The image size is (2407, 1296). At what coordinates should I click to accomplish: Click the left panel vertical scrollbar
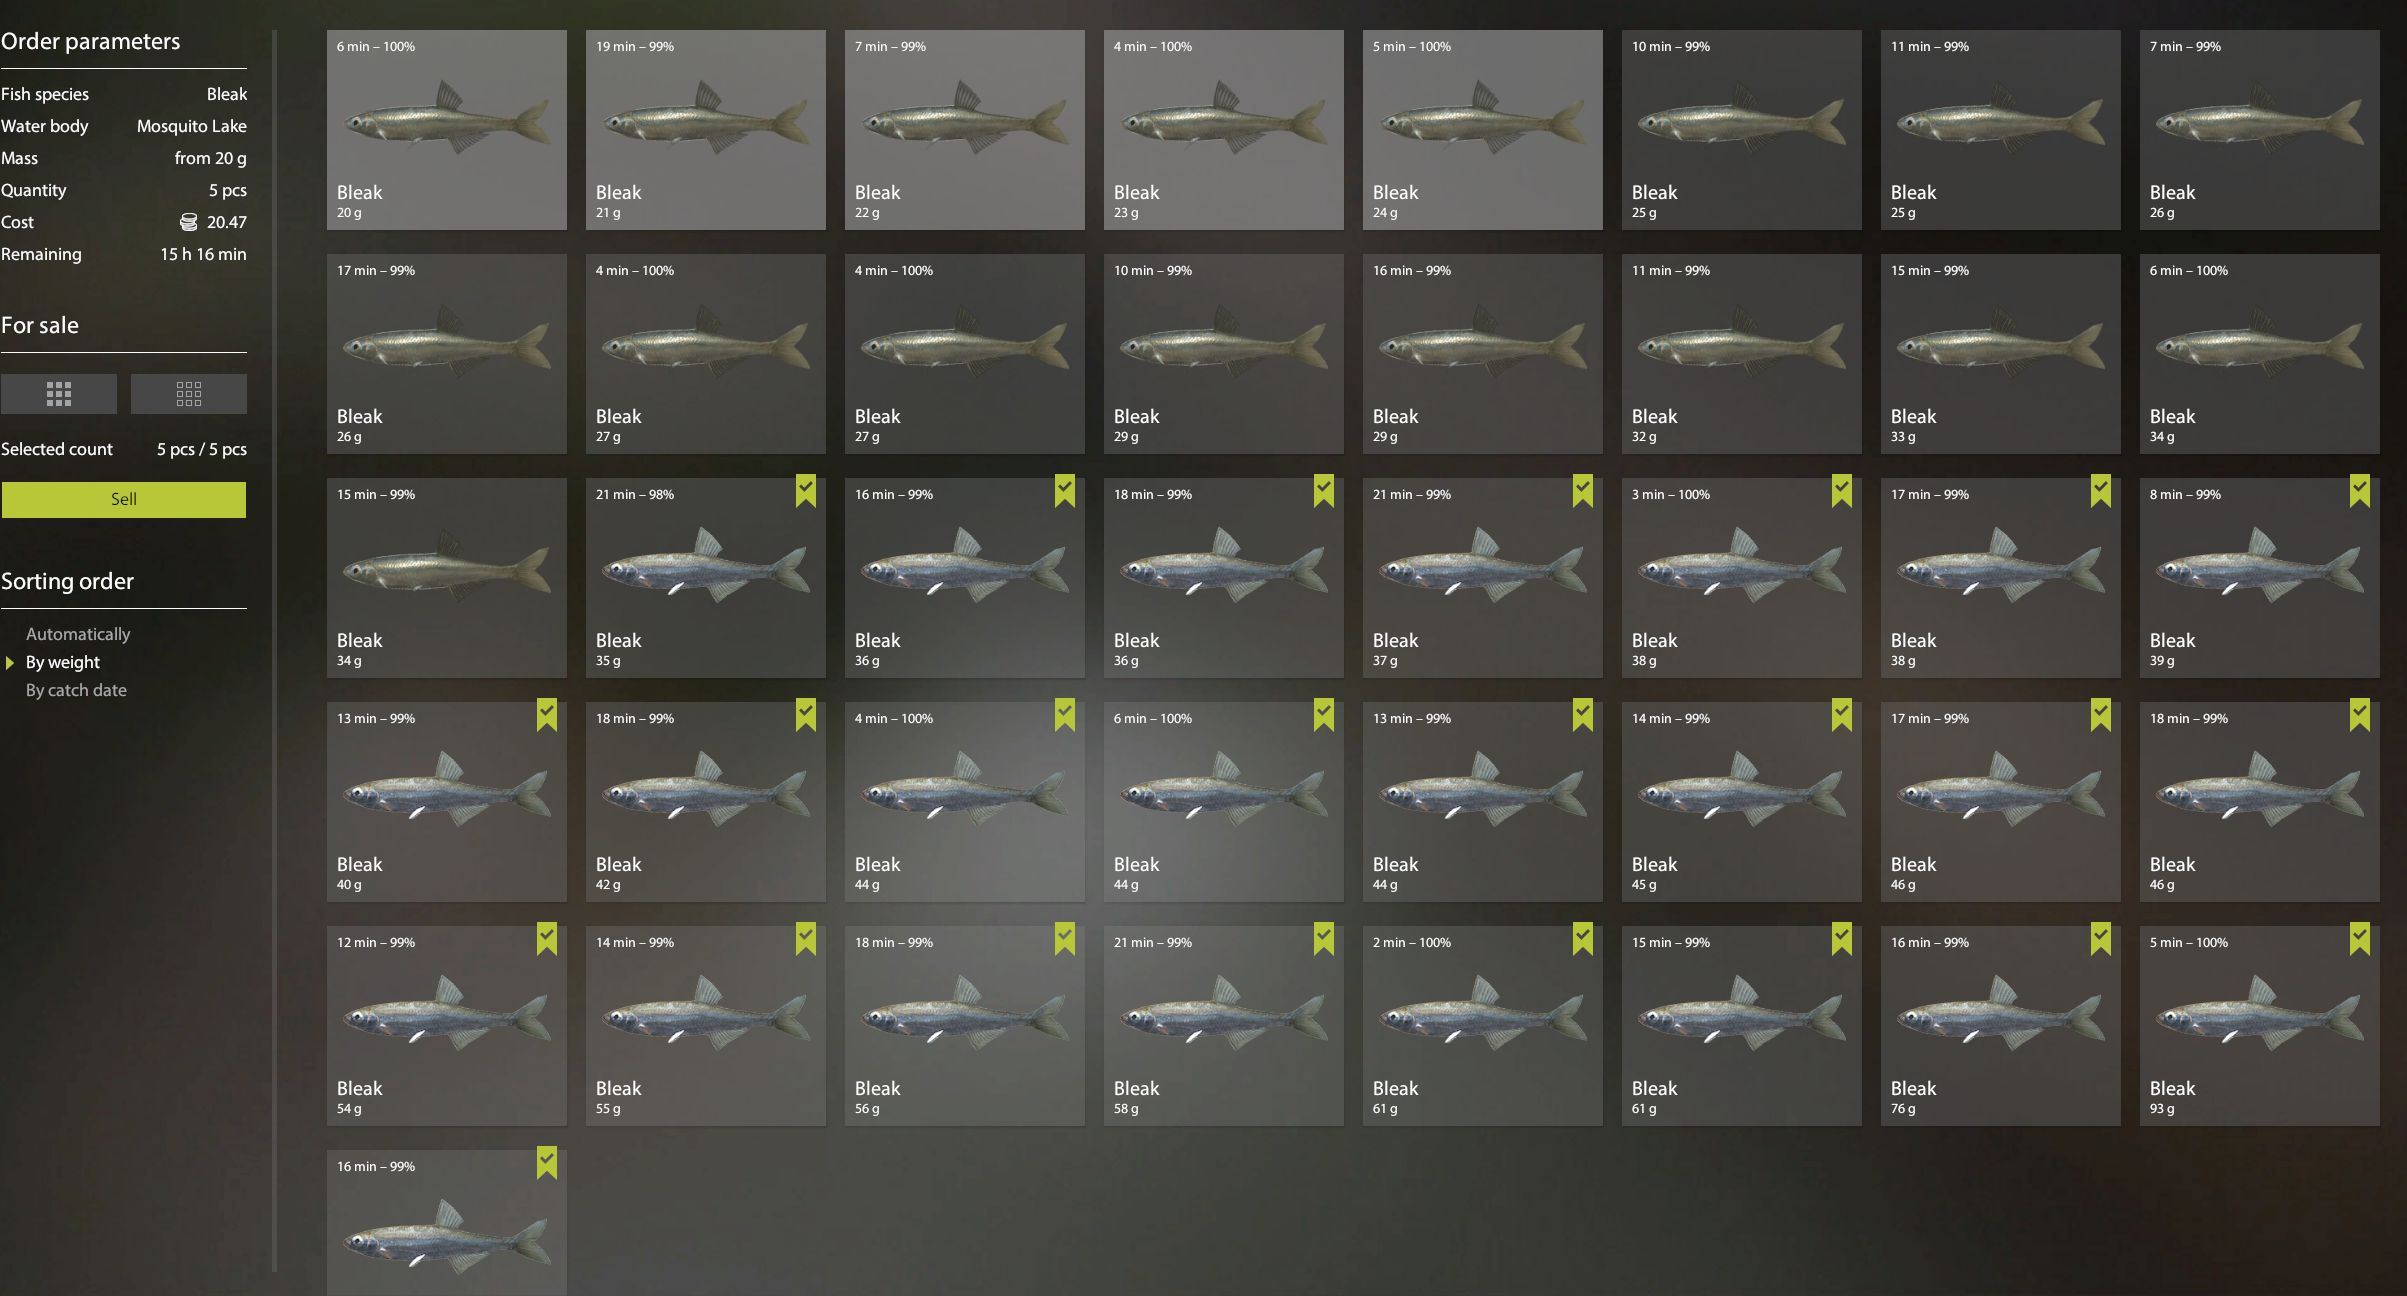(x=274, y=650)
